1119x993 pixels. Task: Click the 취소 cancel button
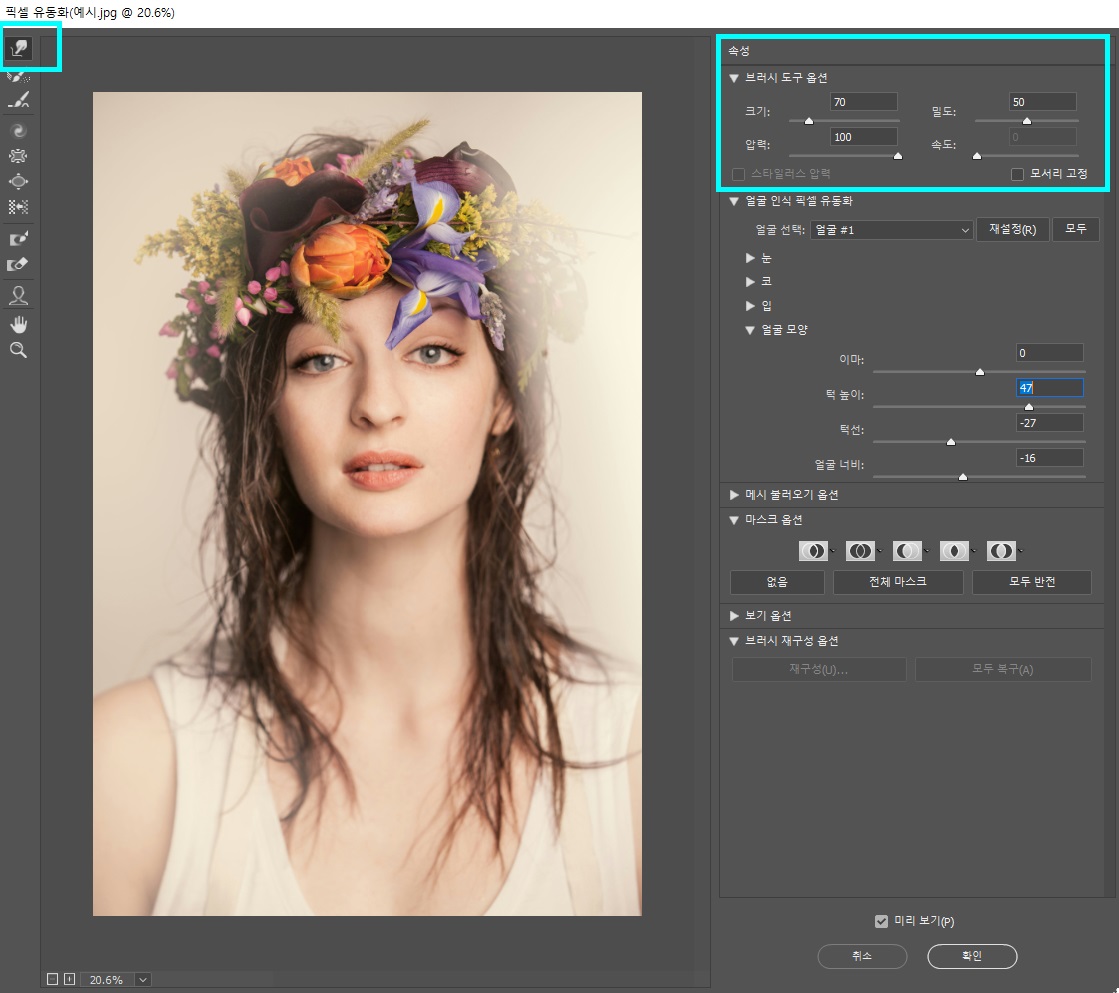point(862,956)
